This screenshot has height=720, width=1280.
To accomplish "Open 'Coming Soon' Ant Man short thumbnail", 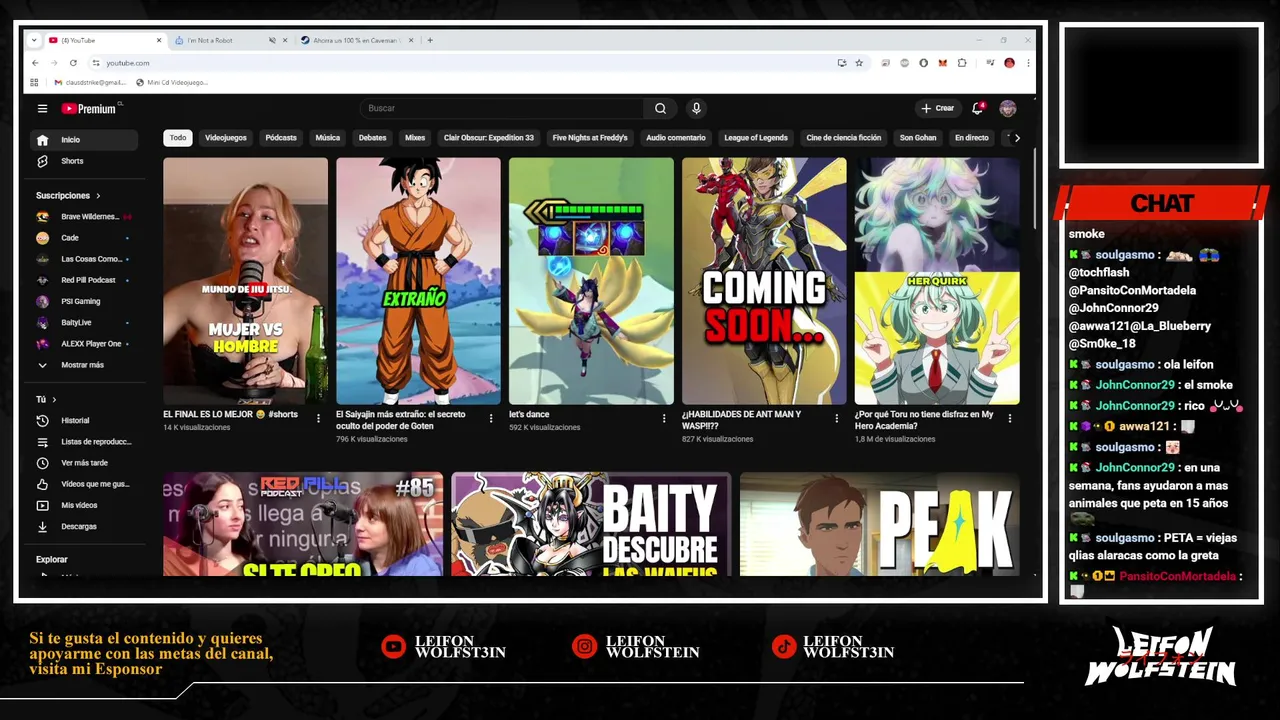I will pos(764,281).
